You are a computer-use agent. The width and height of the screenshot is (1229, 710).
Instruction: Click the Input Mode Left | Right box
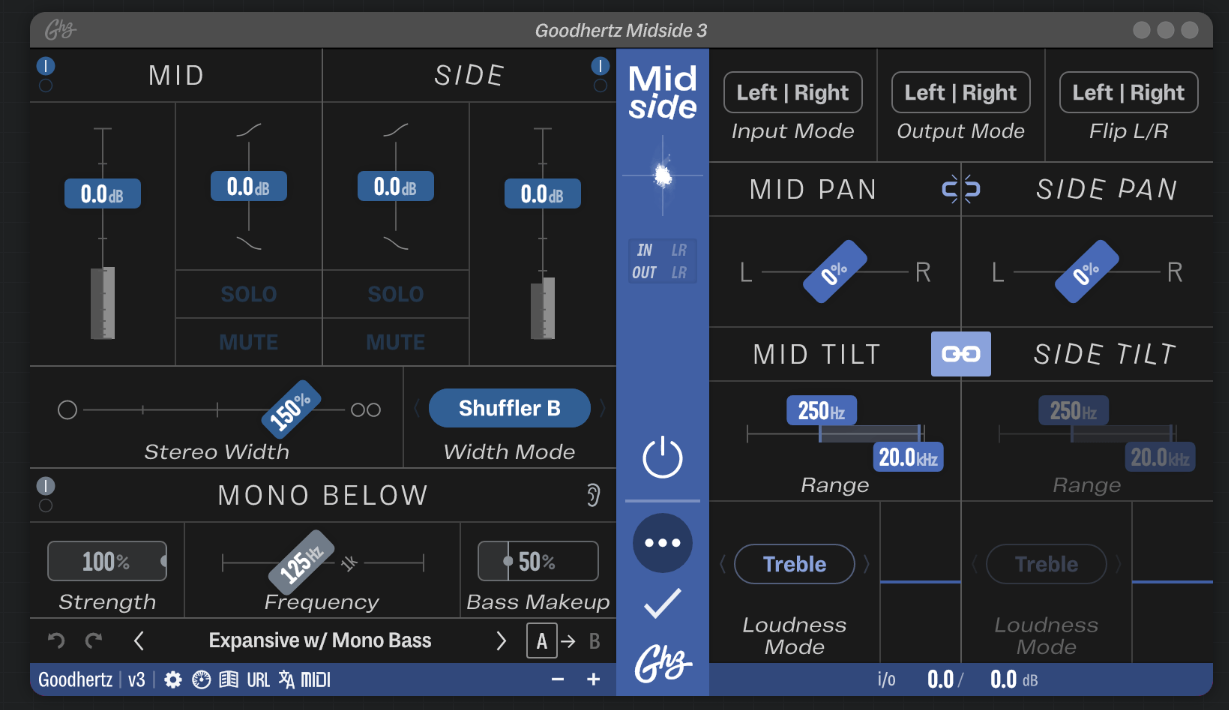point(792,93)
